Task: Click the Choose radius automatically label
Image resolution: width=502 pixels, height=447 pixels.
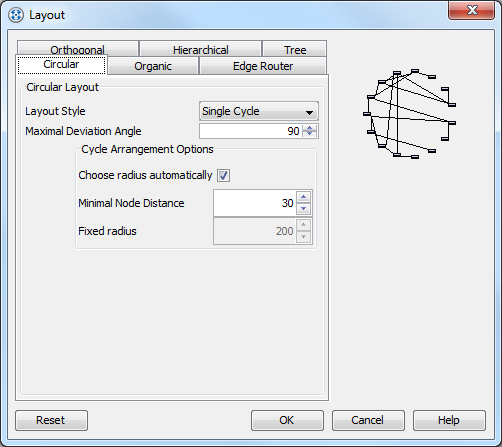Action: point(145,175)
